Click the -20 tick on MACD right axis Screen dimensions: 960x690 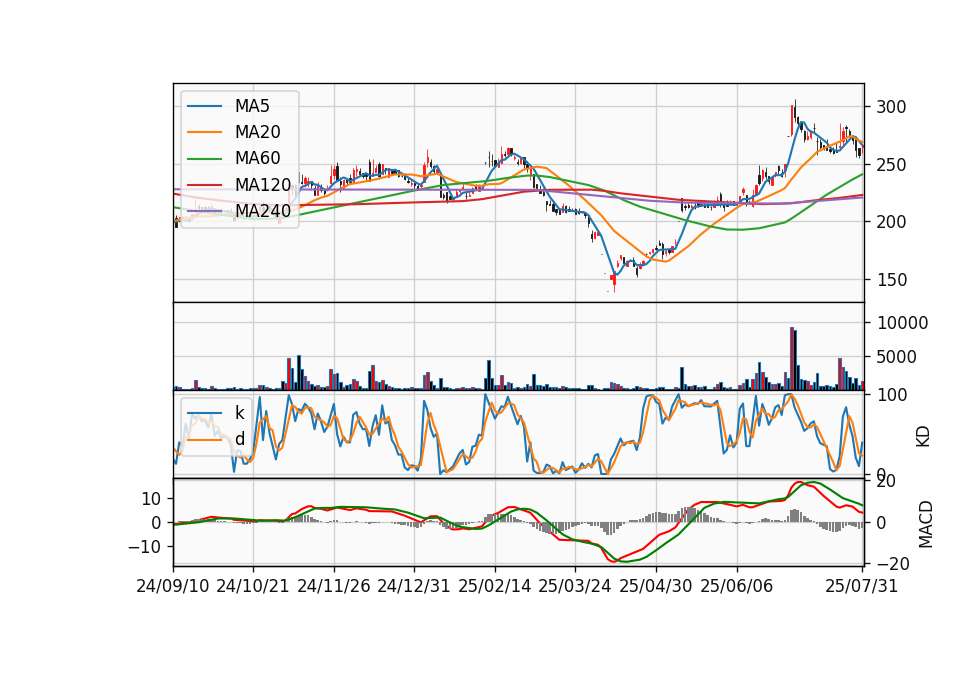click(x=893, y=563)
